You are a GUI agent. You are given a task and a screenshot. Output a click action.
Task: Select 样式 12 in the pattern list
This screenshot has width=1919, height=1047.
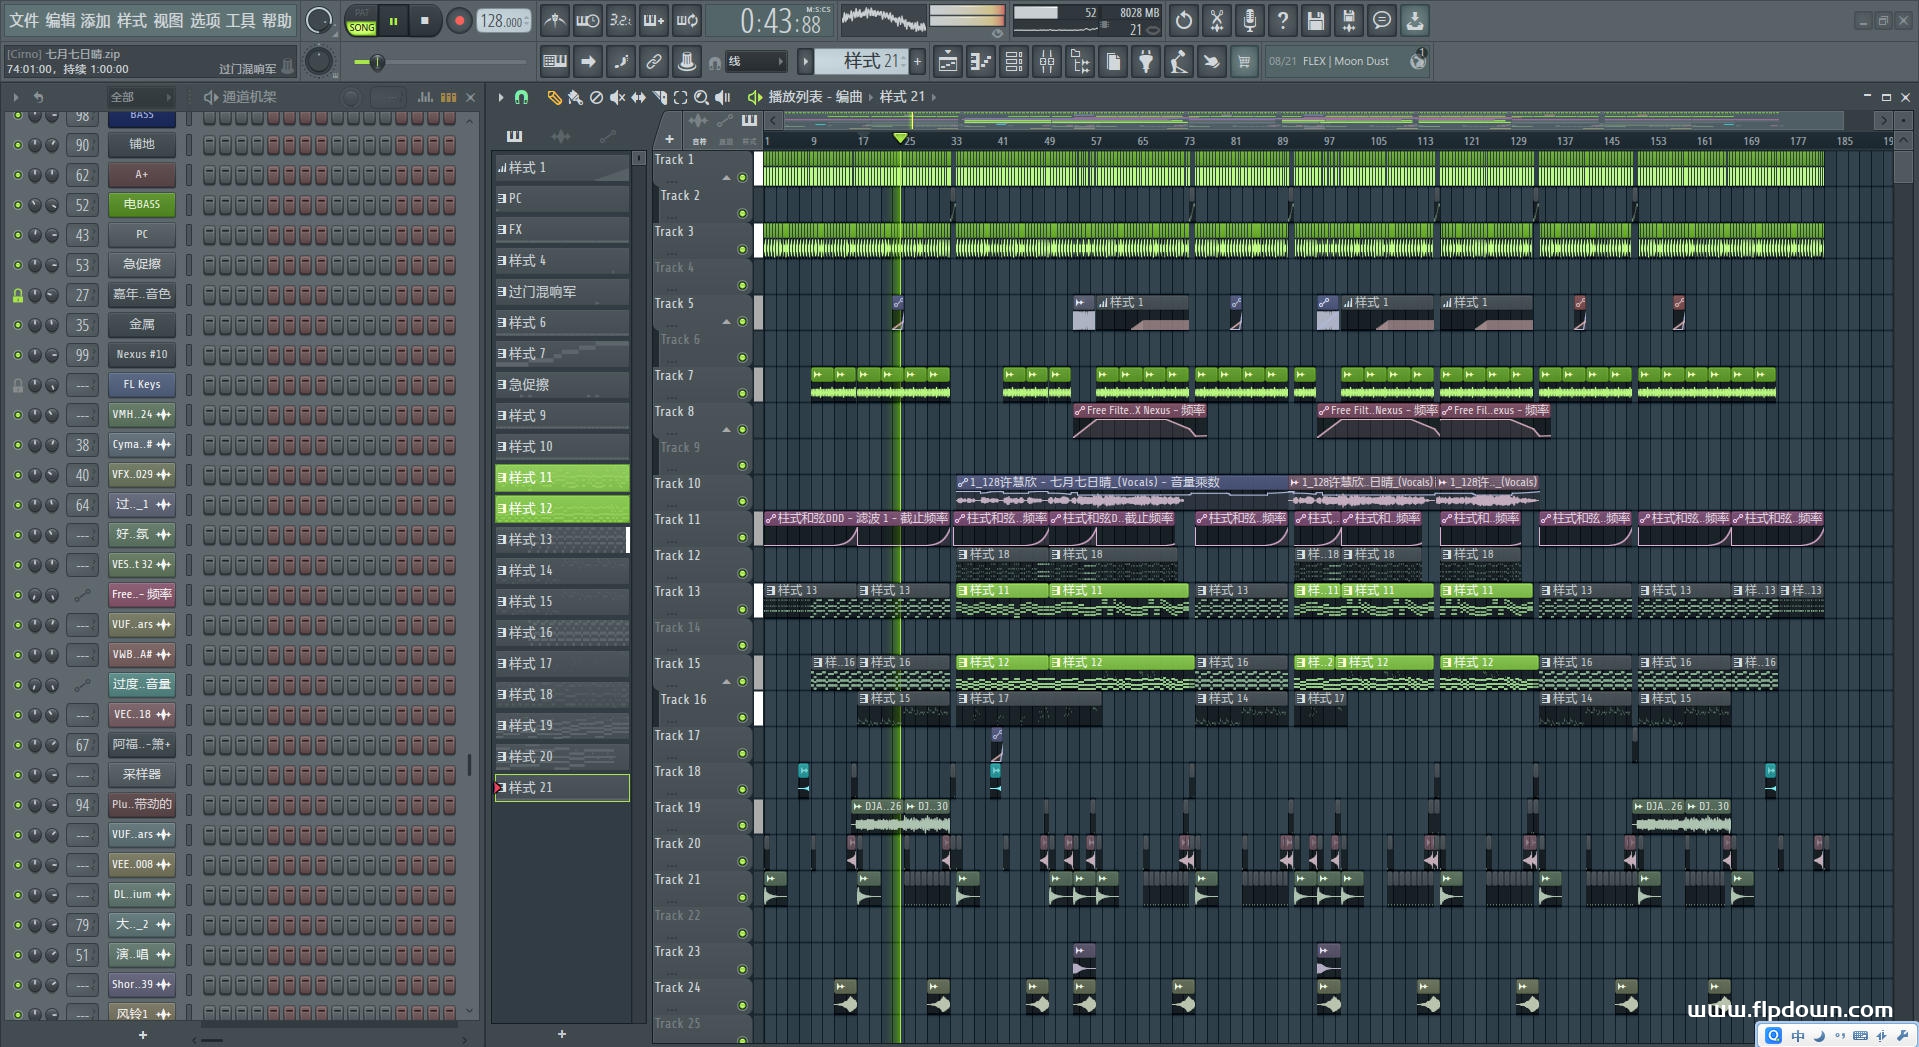pos(562,508)
